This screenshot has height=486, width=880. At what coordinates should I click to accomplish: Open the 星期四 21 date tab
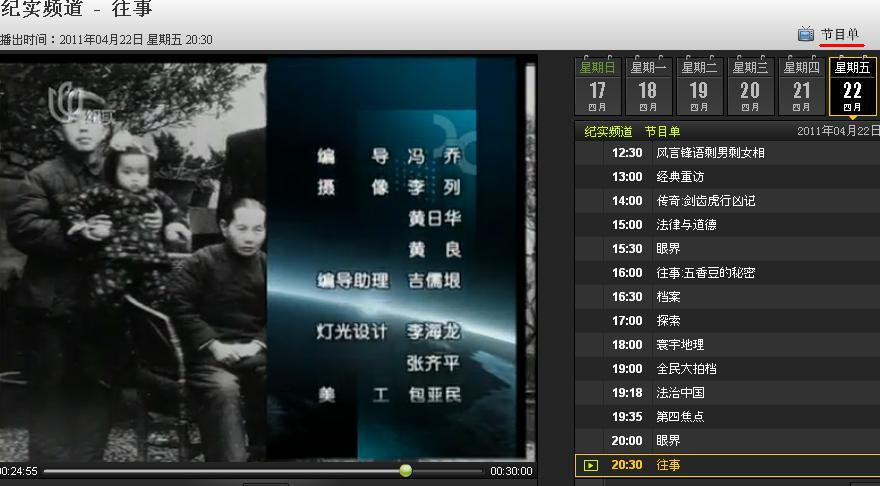pyautogui.click(x=801, y=87)
